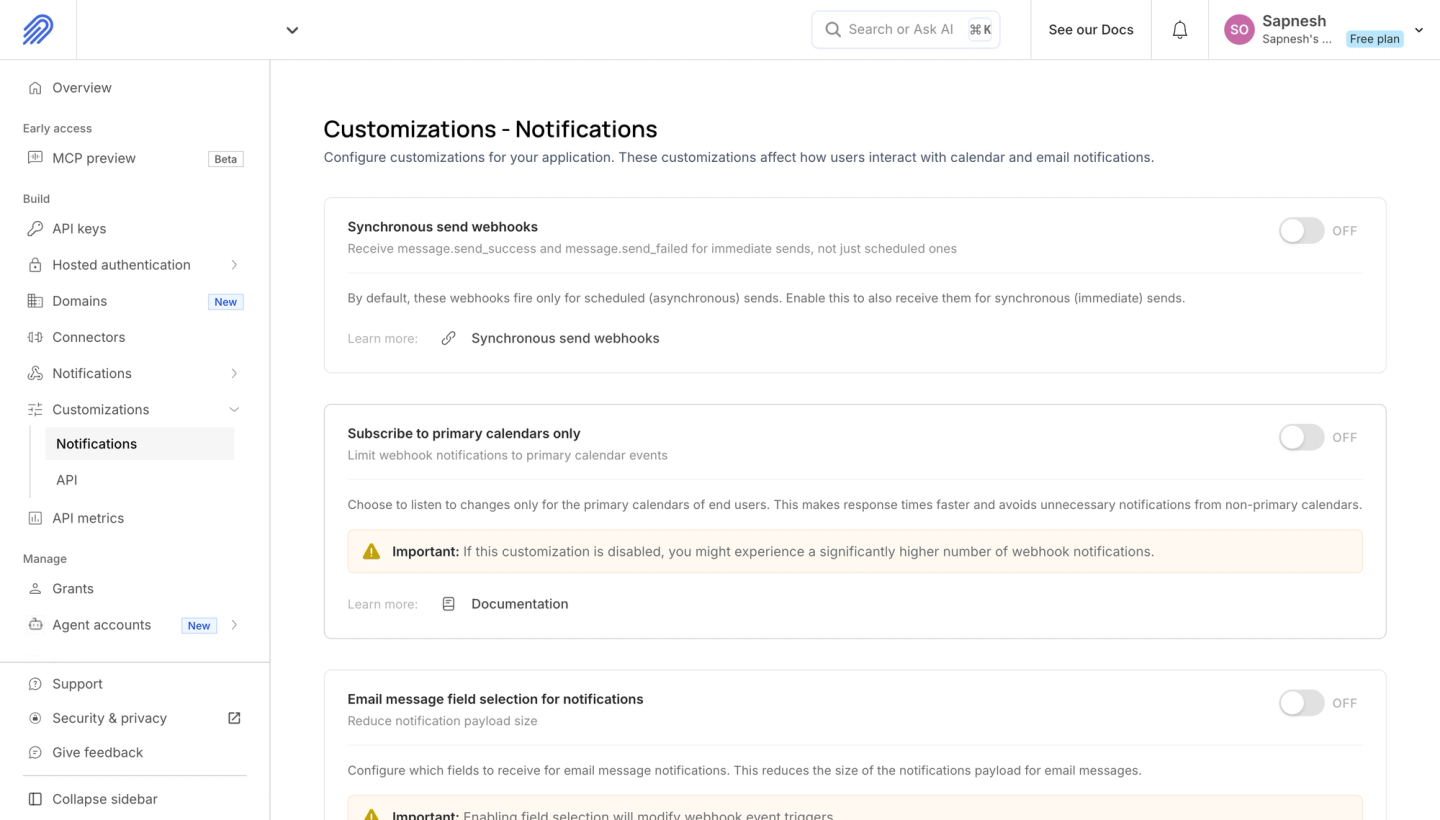Image resolution: width=1440 pixels, height=820 pixels.
Task: Open the application selector dropdown chevron
Action: [x=292, y=30]
